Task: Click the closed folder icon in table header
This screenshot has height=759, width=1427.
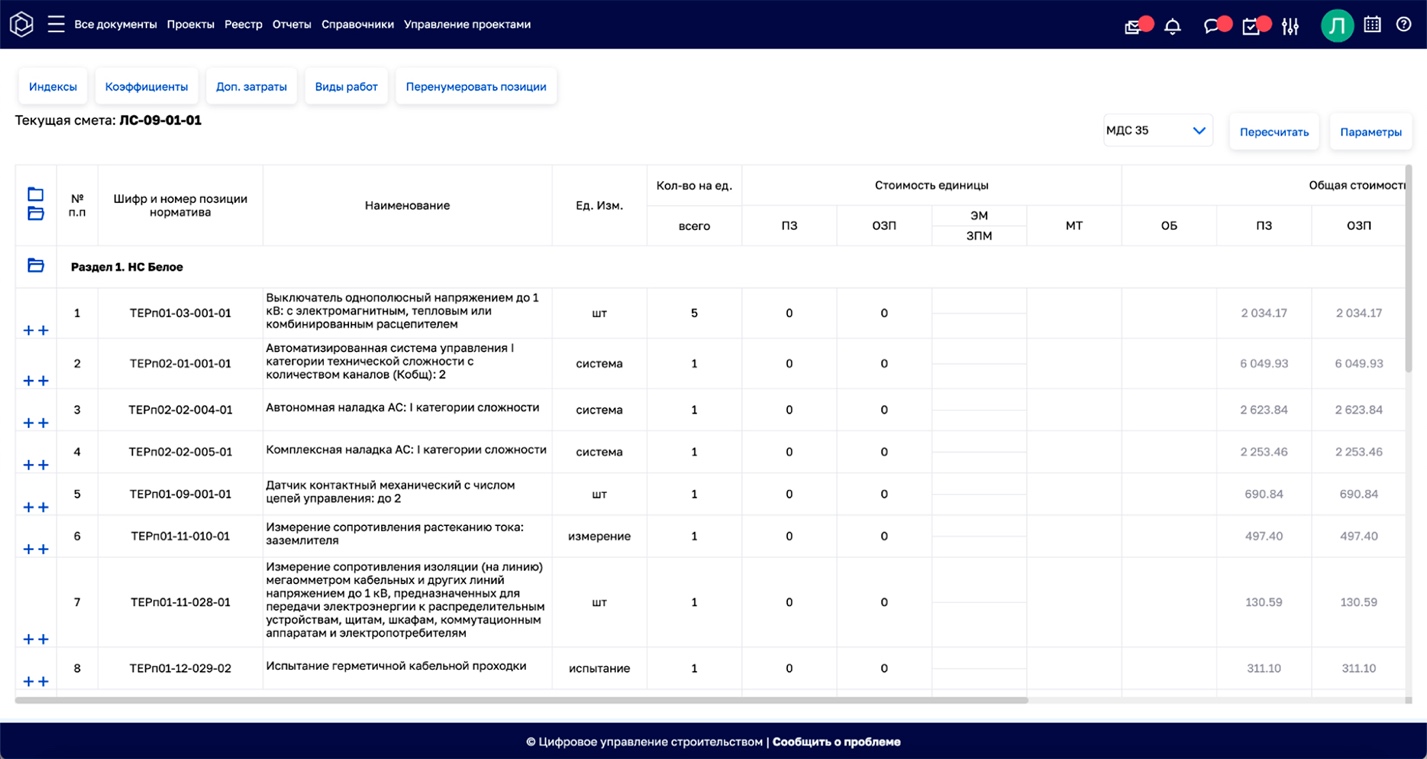Action: tap(35, 194)
